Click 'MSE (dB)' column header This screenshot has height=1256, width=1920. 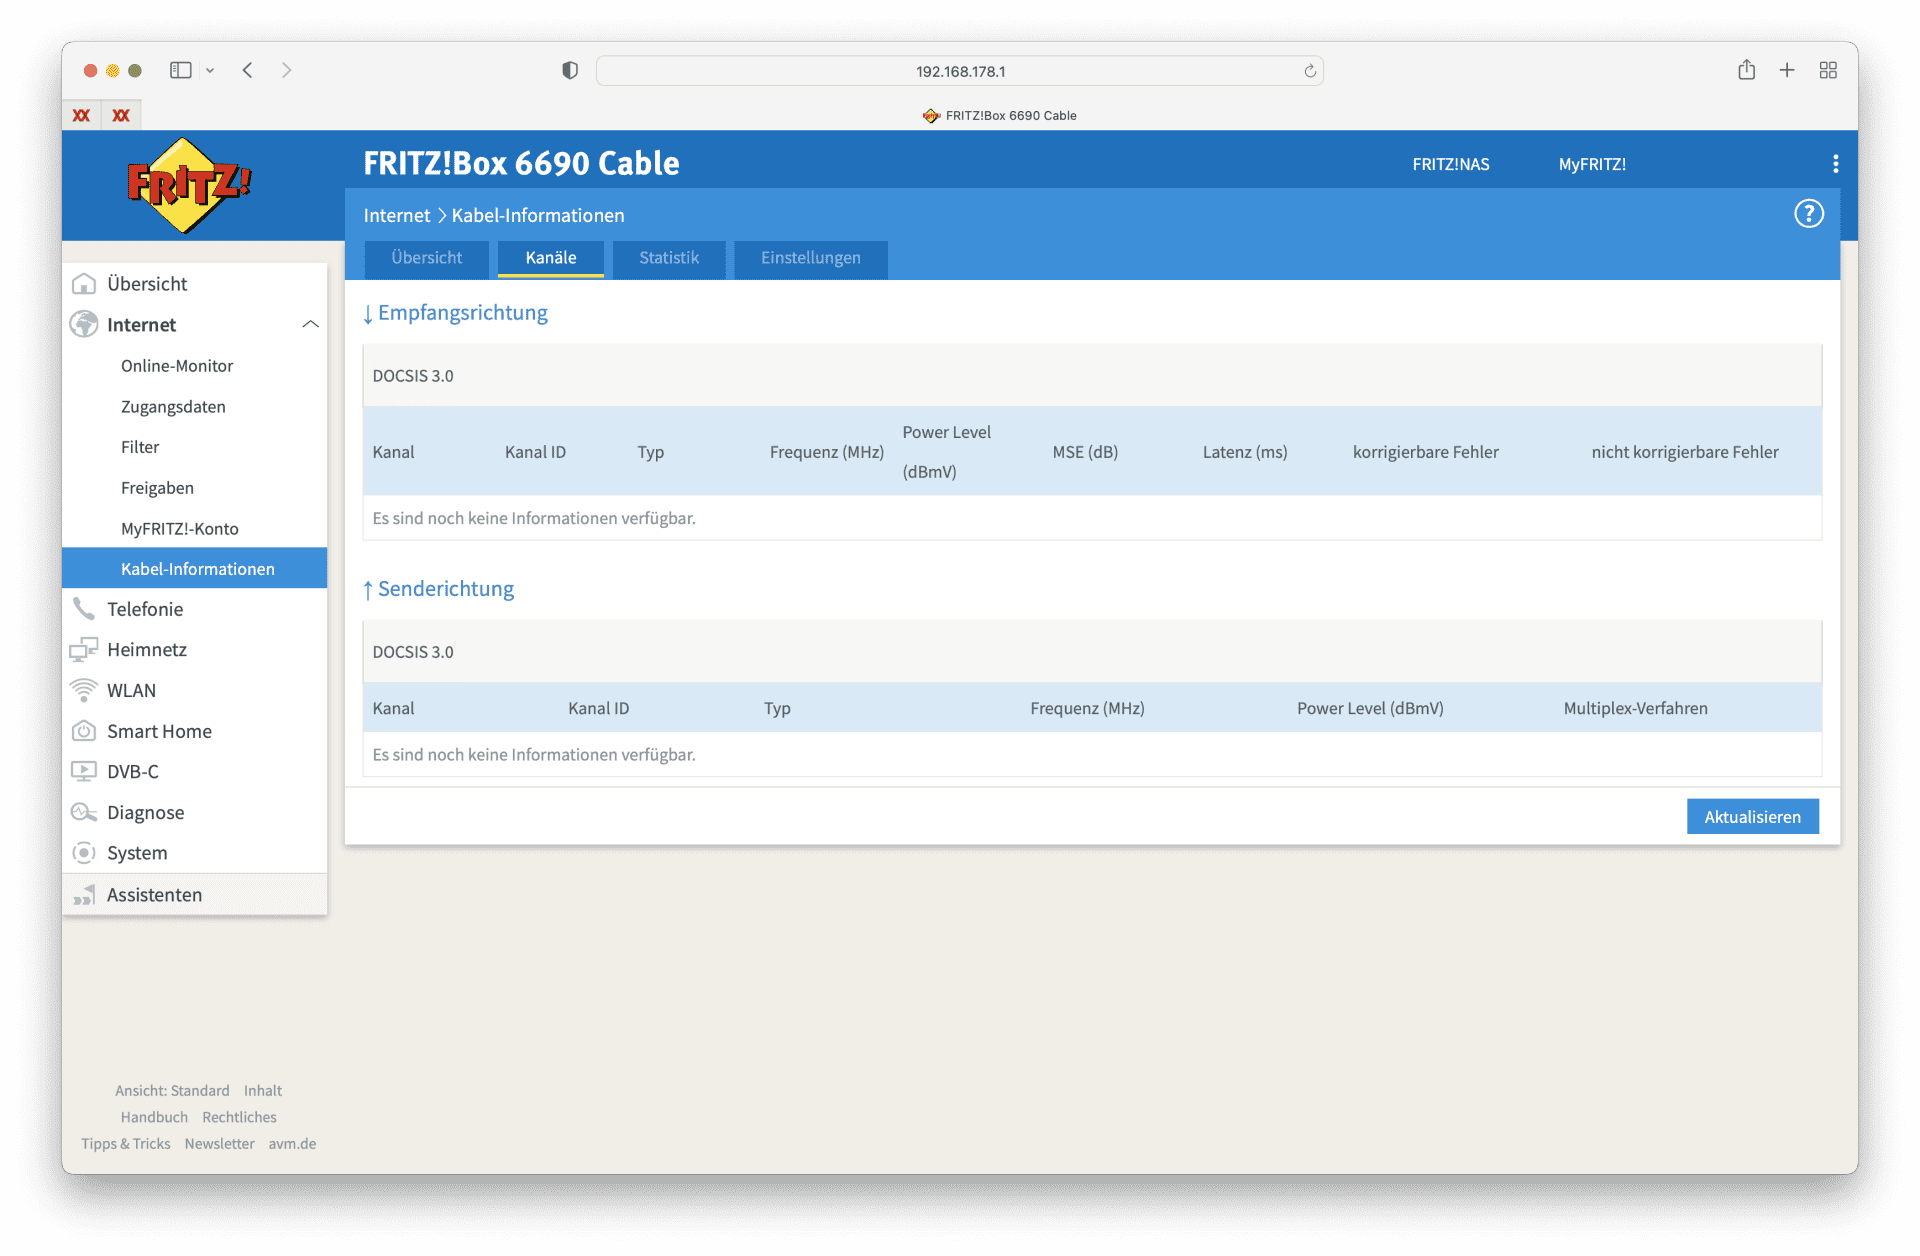[x=1085, y=452]
